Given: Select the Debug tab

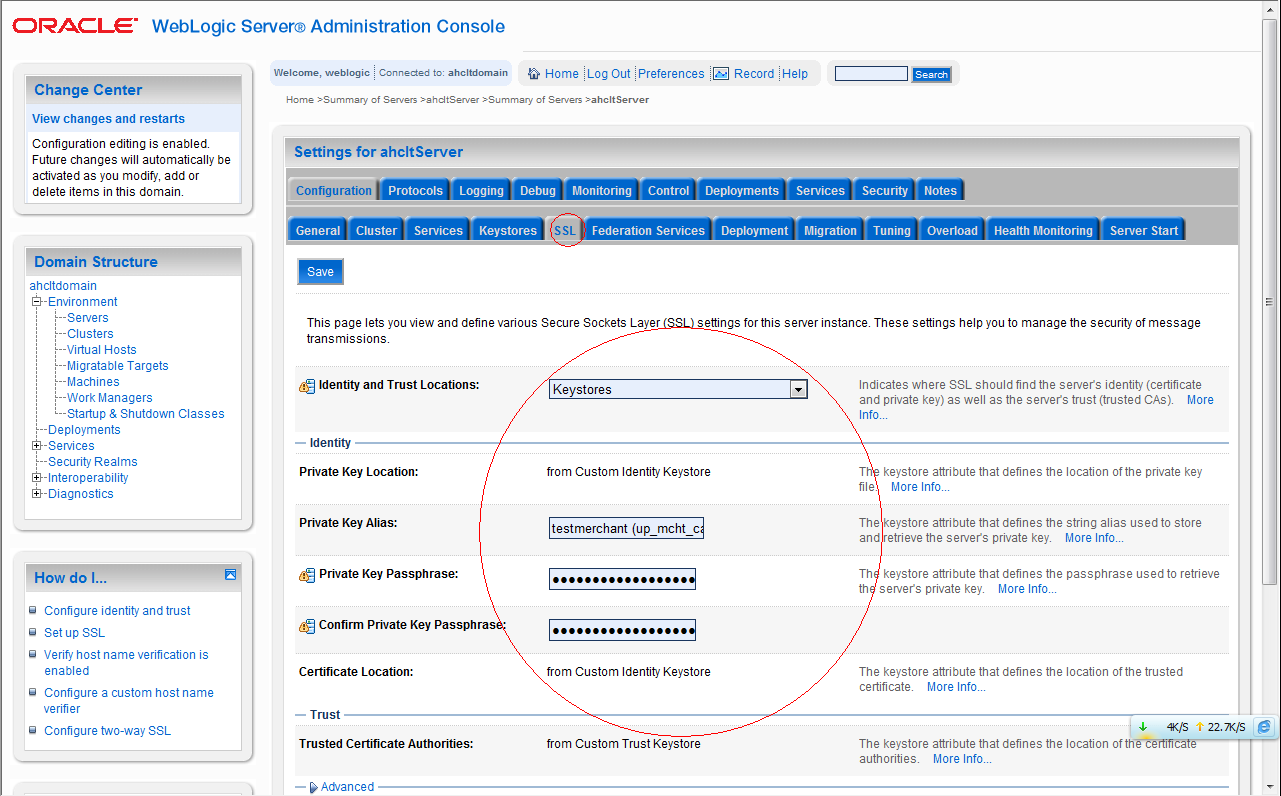Looking at the screenshot, I should click(538, 191).
